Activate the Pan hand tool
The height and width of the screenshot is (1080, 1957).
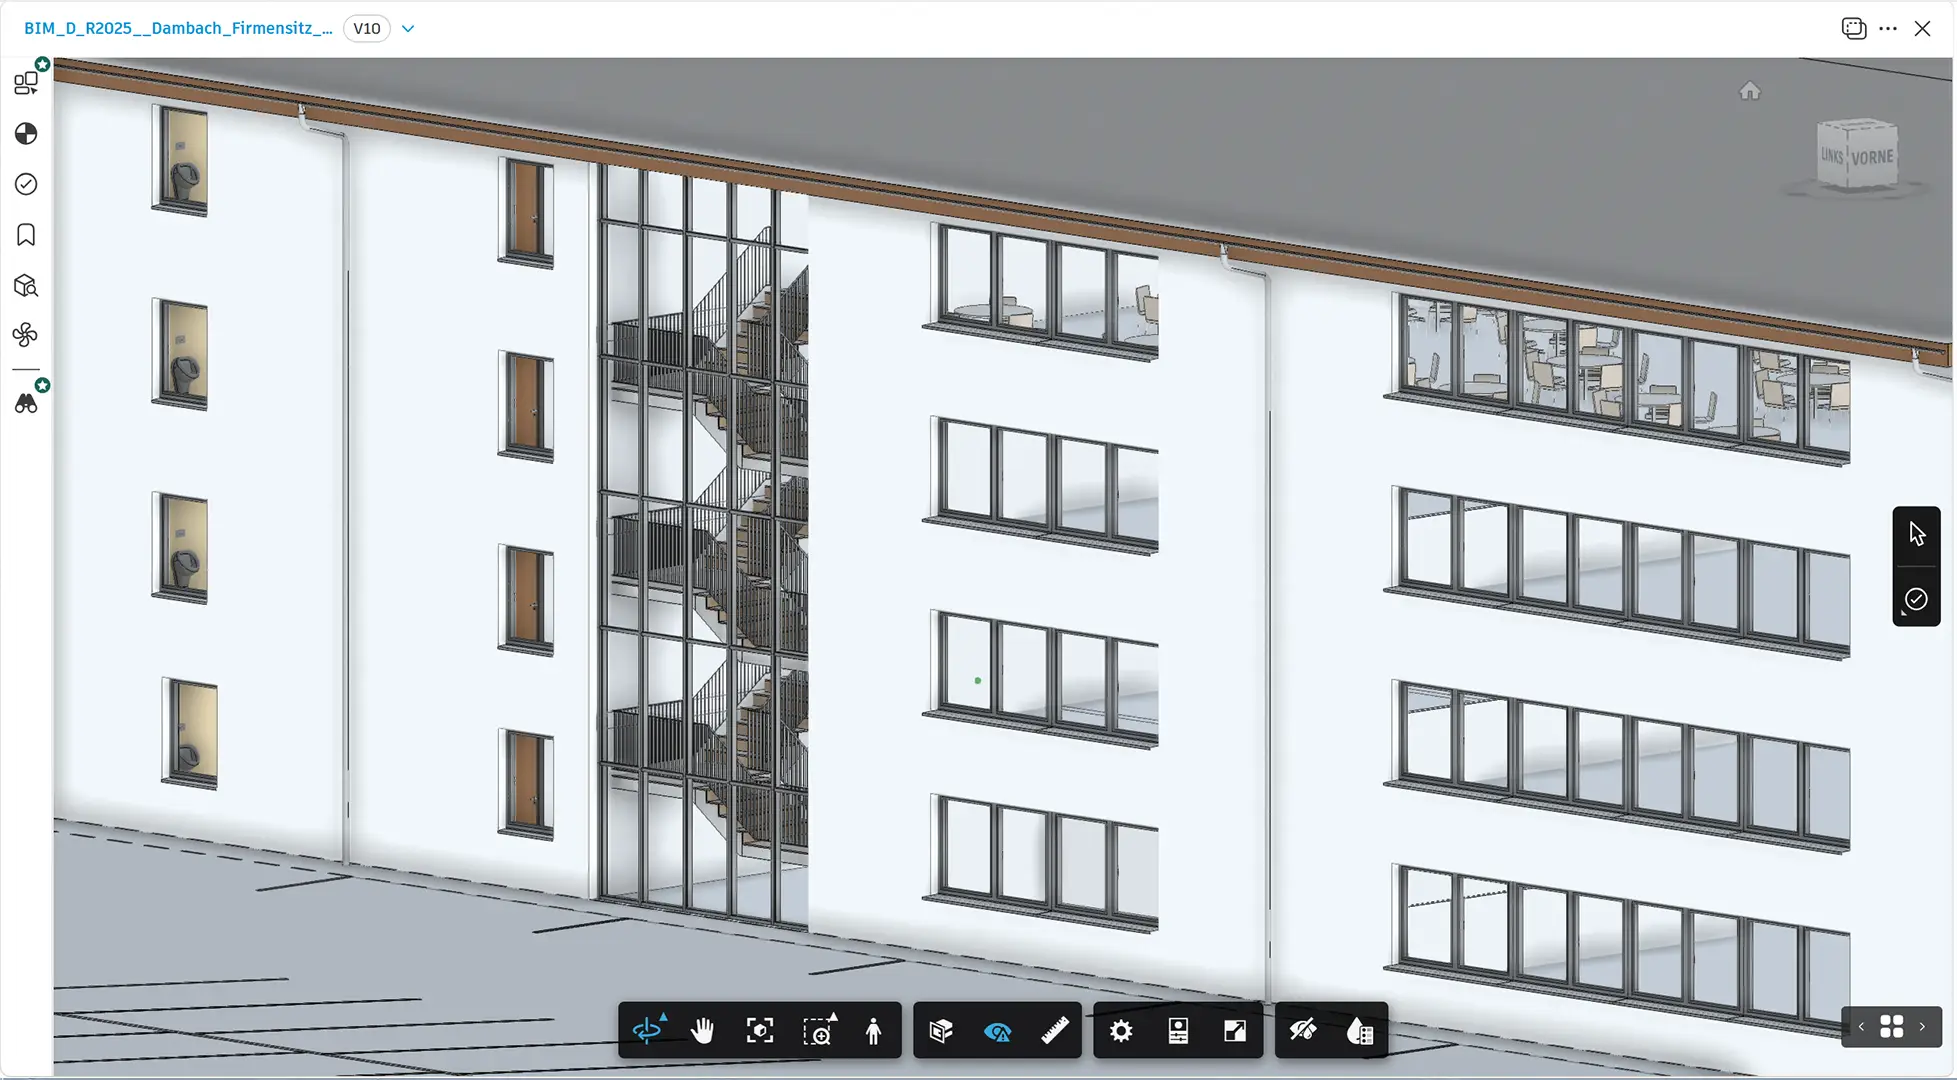[x=703, y=1030]
